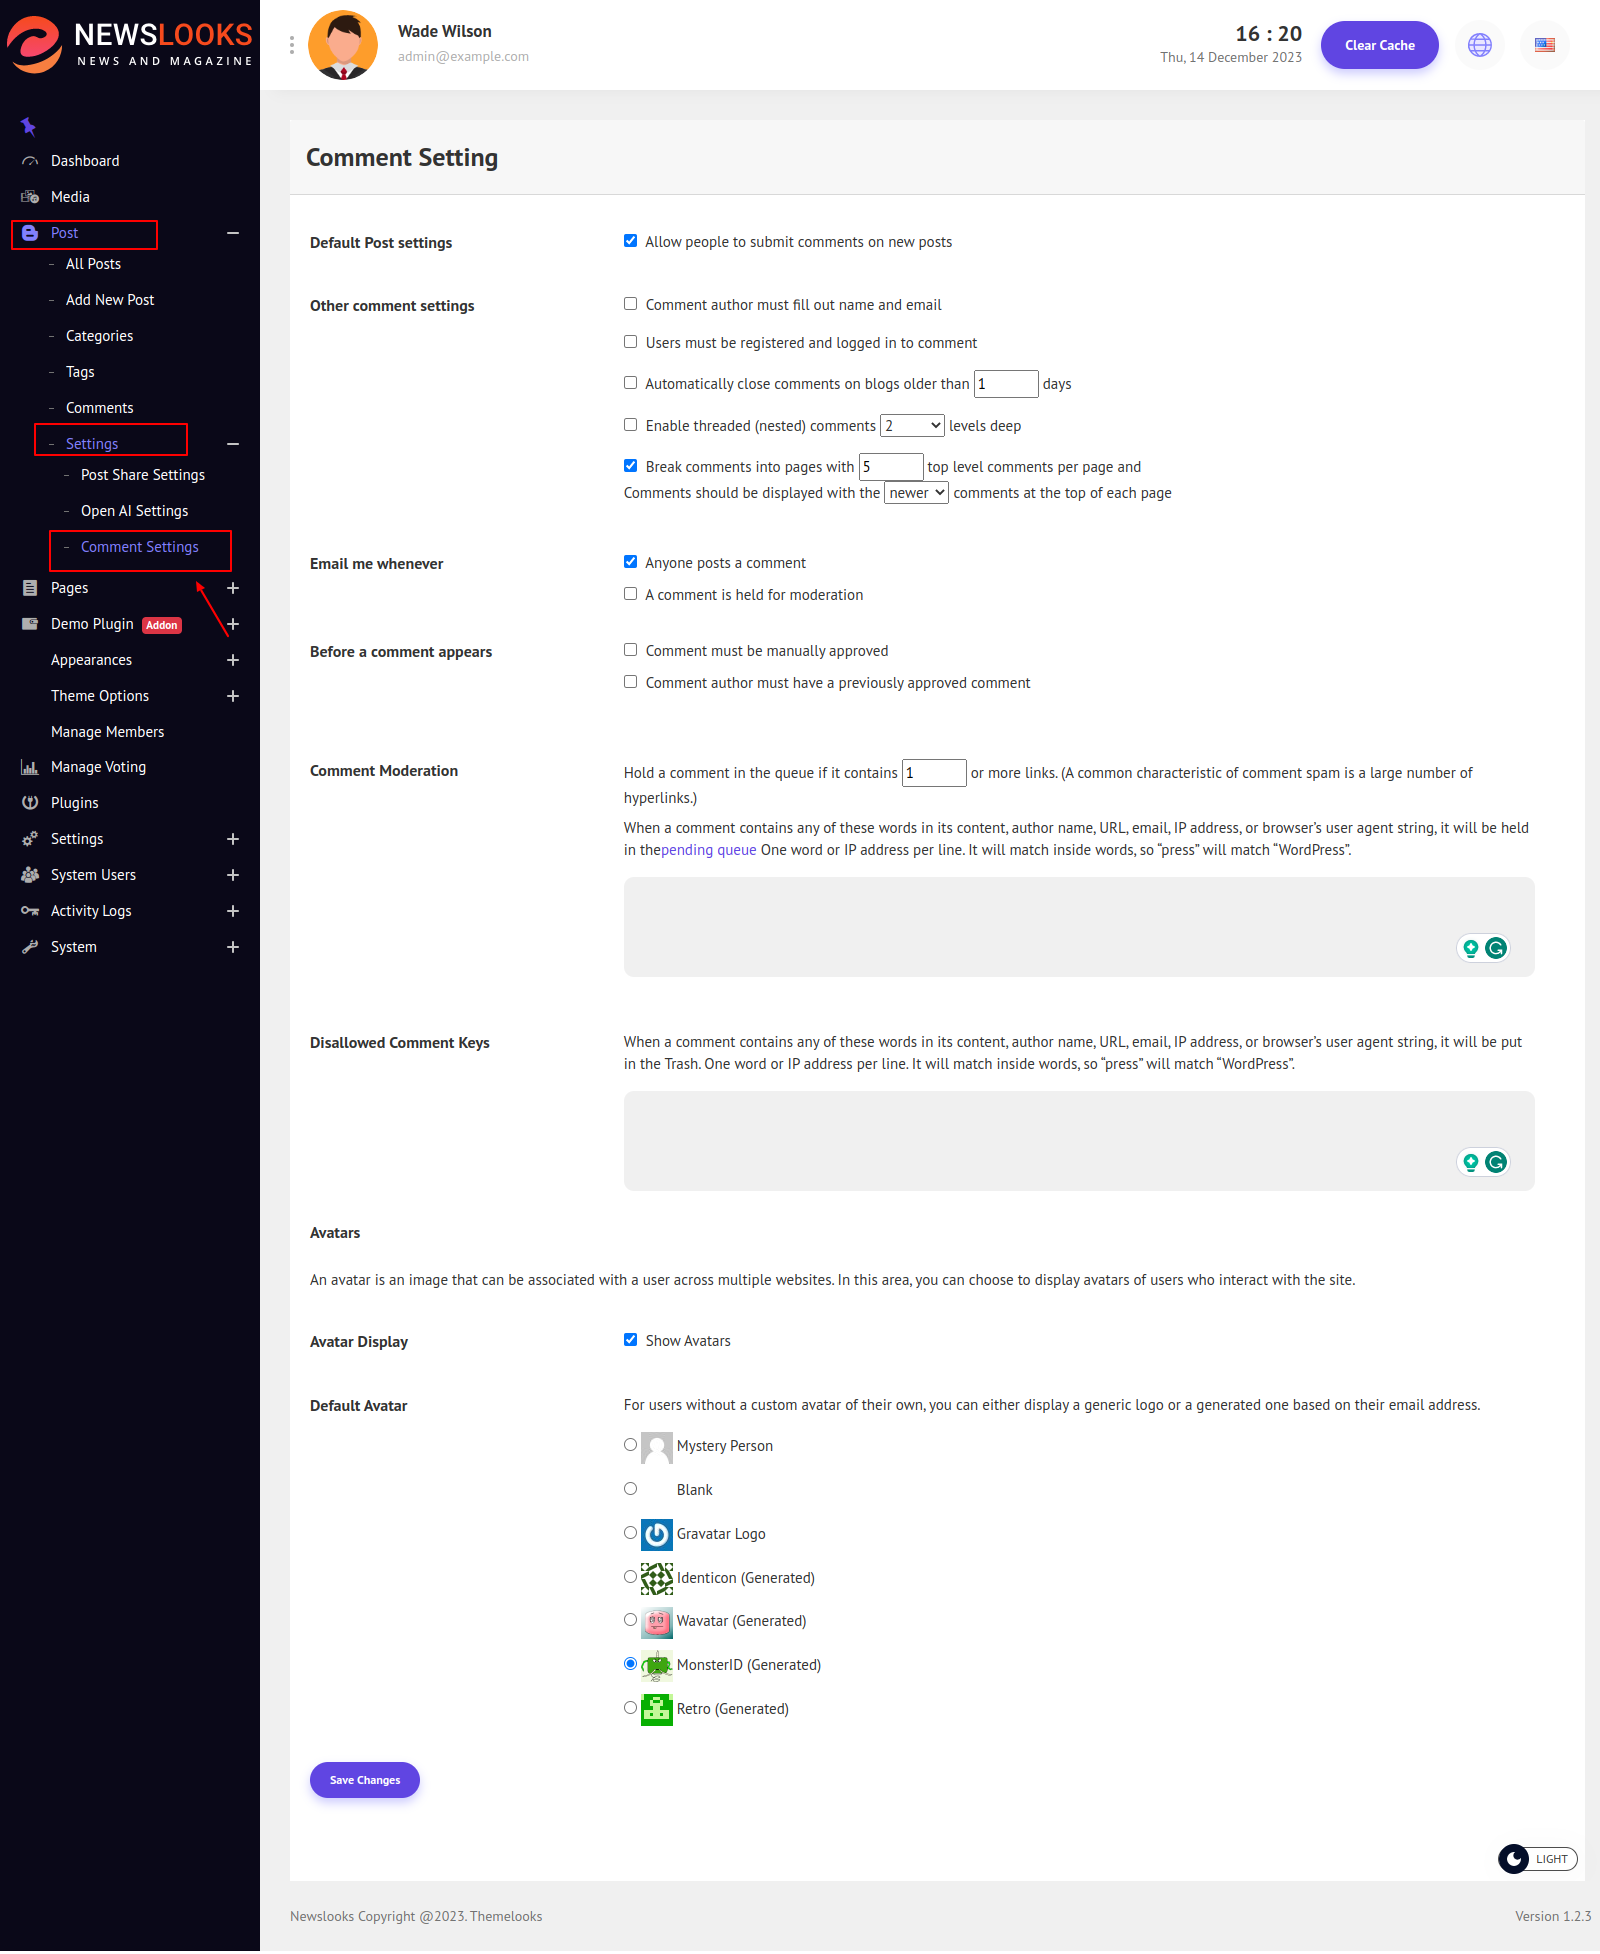Click the Gravatar Logo image
Screen dimensions: 1600x1954
[656, 1534]
